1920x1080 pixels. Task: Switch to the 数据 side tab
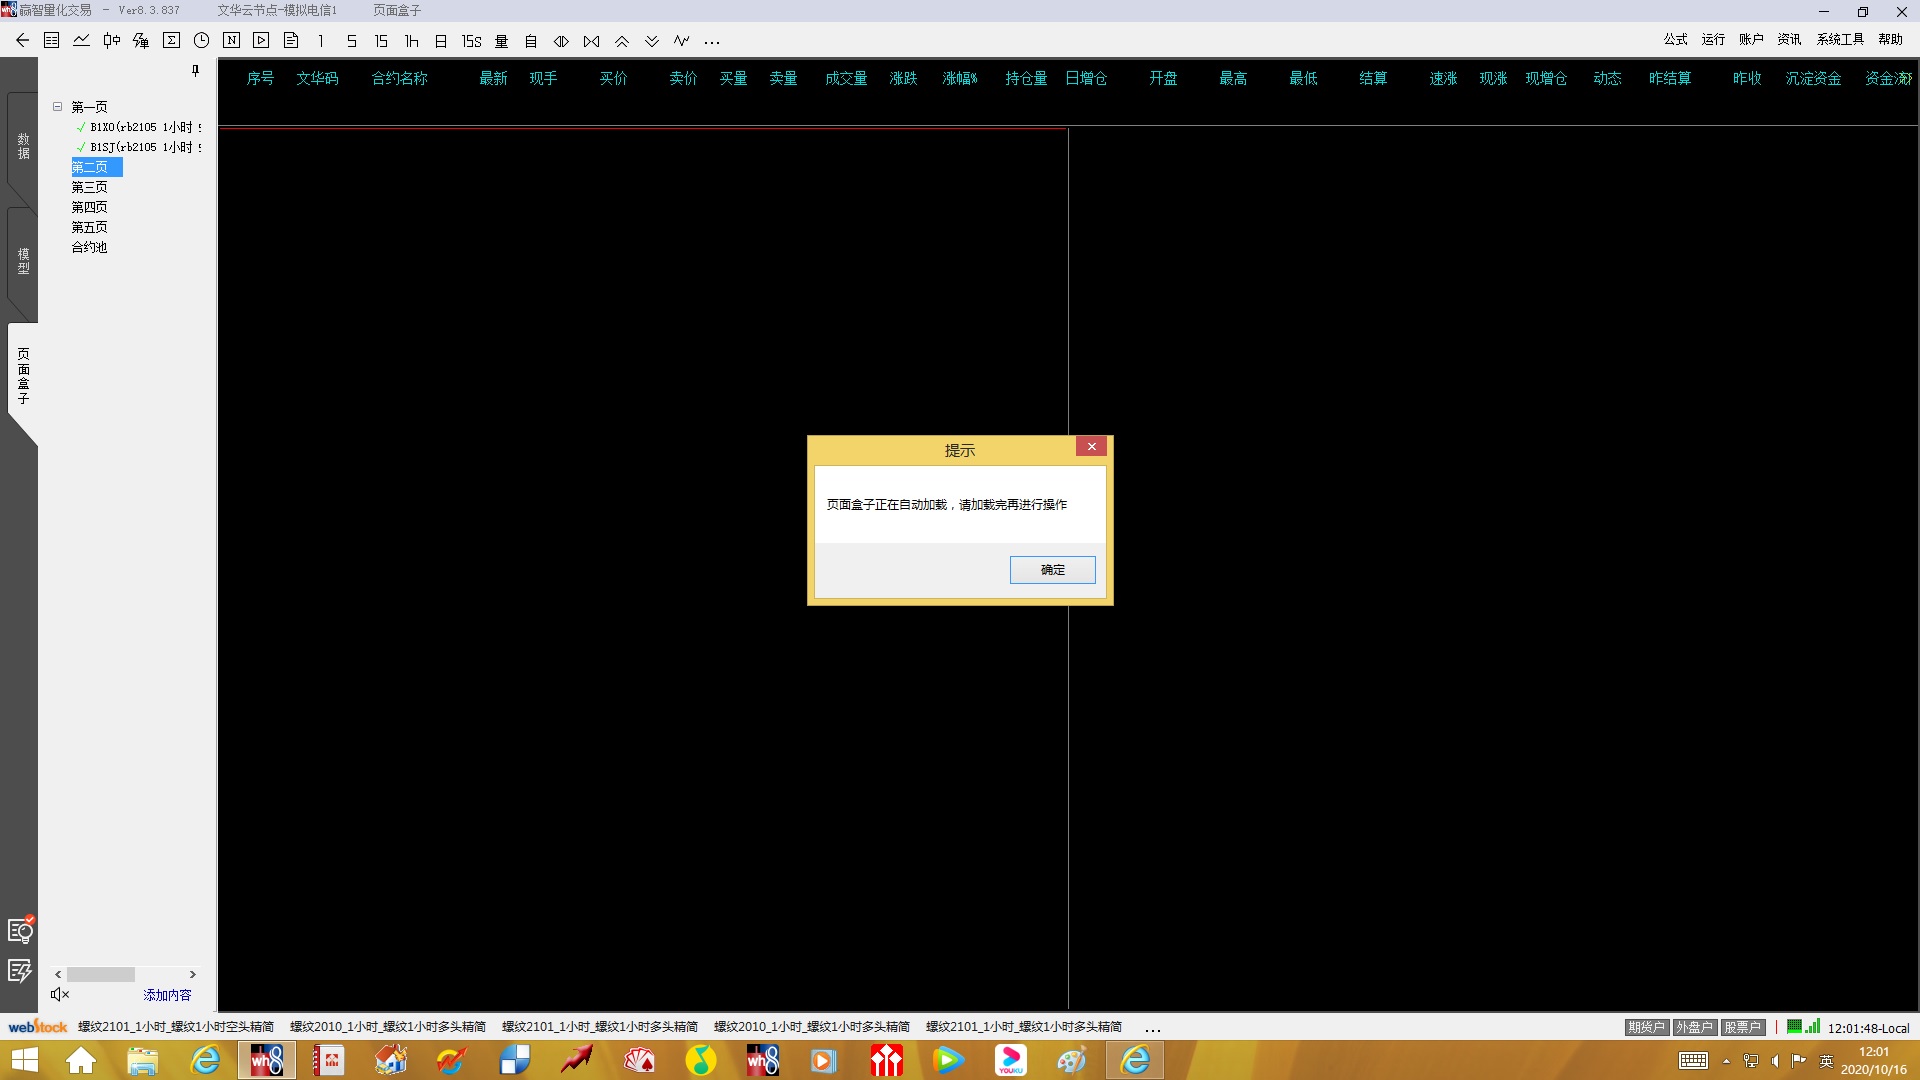[23, 146]
